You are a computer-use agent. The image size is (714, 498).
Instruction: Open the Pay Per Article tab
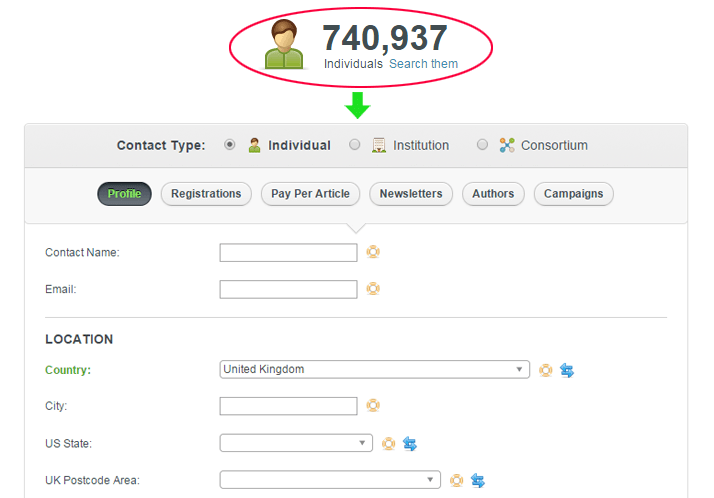(x=311, y=194)
